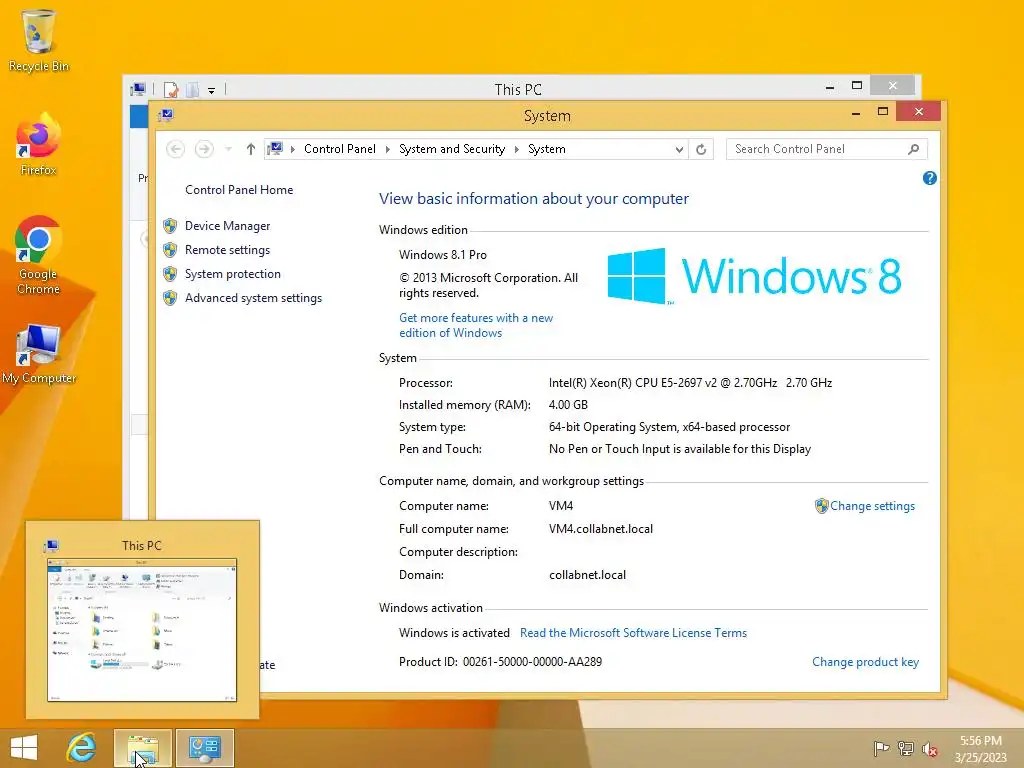
Task: Select the Google Chrome desktop shortcut
Action: click(x=38, y=255)
